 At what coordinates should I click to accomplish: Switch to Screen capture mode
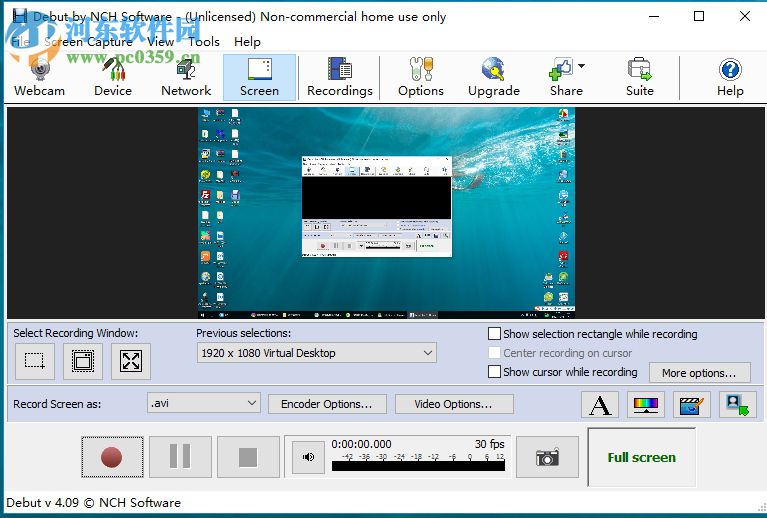click(x=259, y=77)
